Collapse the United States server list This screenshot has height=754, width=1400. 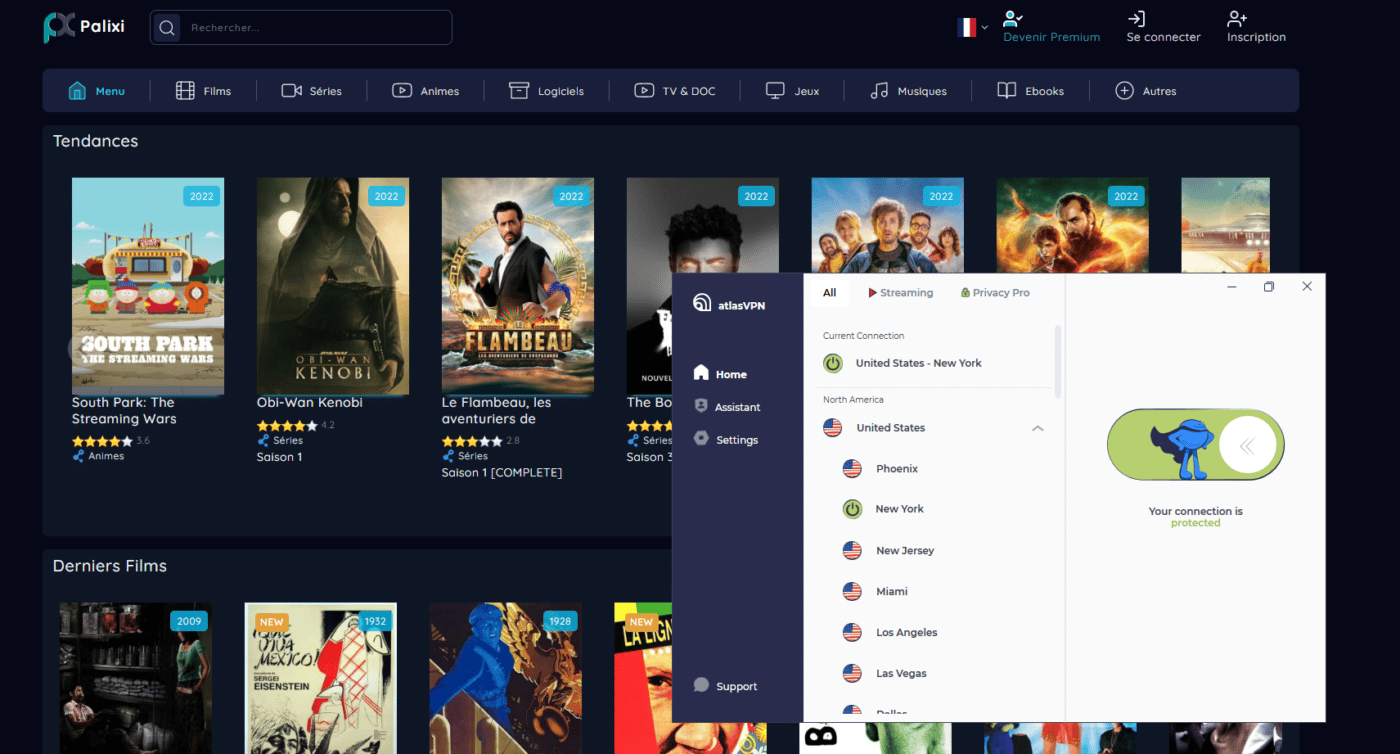(x=1037, y=428)
